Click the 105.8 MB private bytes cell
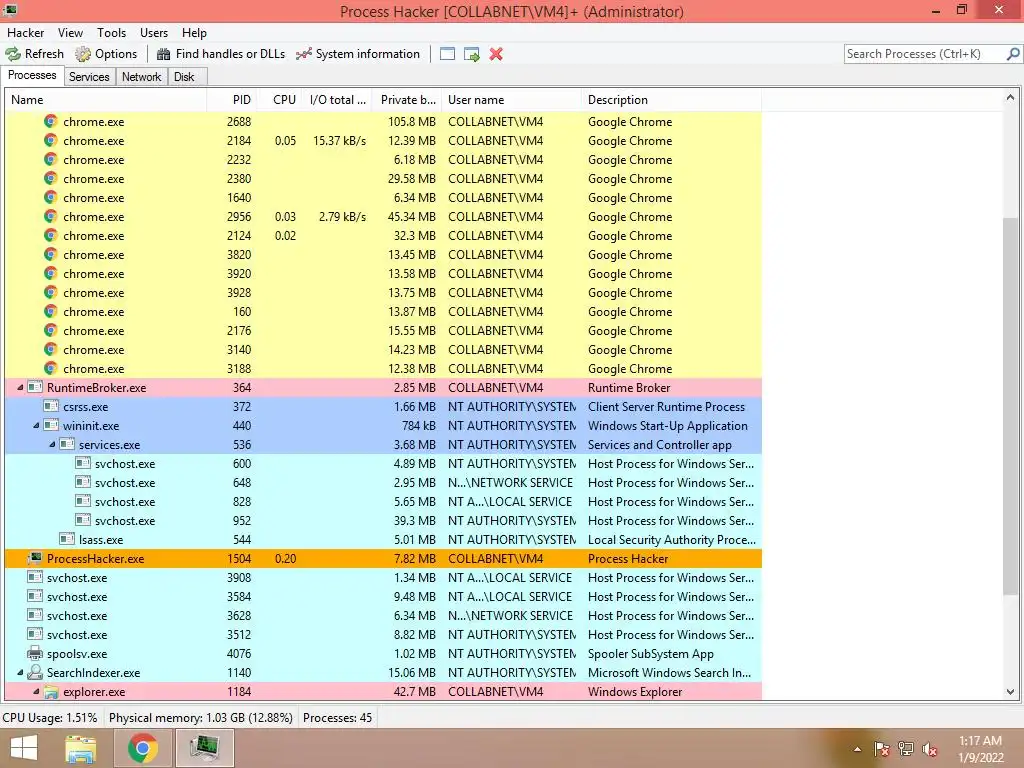 click(x=411, y=121)
